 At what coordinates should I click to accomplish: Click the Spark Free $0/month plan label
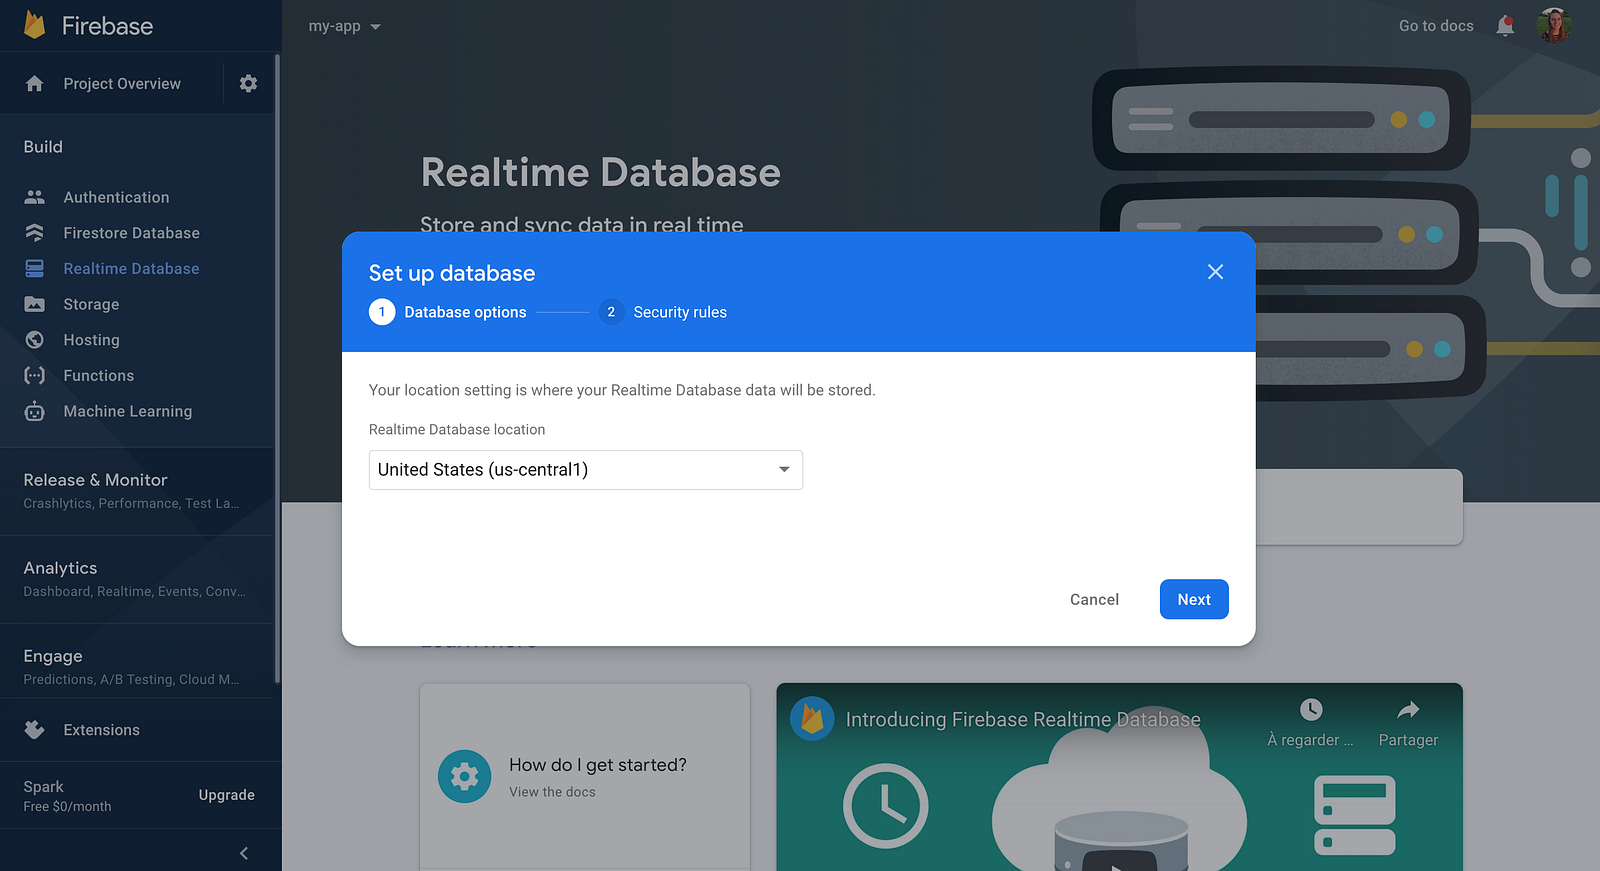coord(67,796)
